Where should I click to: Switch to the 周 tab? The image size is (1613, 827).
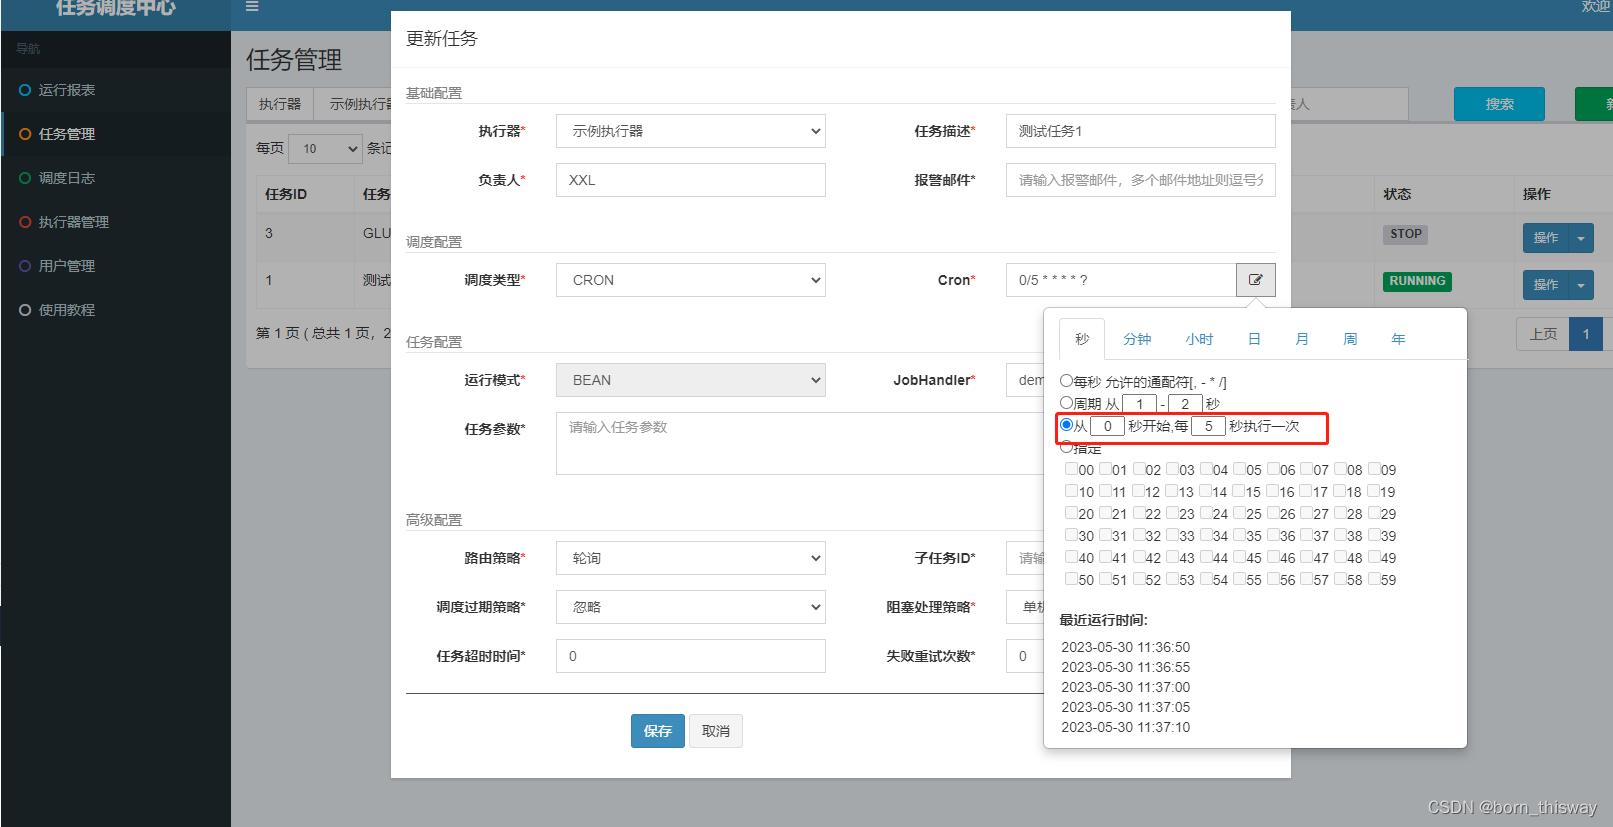tap(1350, 339)
